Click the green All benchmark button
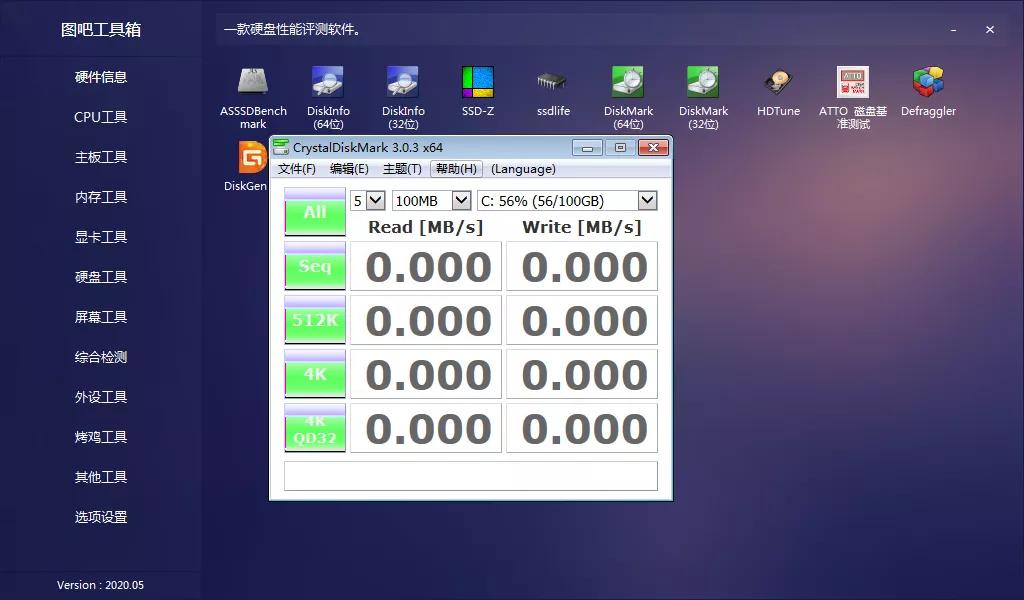Viewport: 1024px width, 600px height. pyautogui.click(x=315, y=212)
